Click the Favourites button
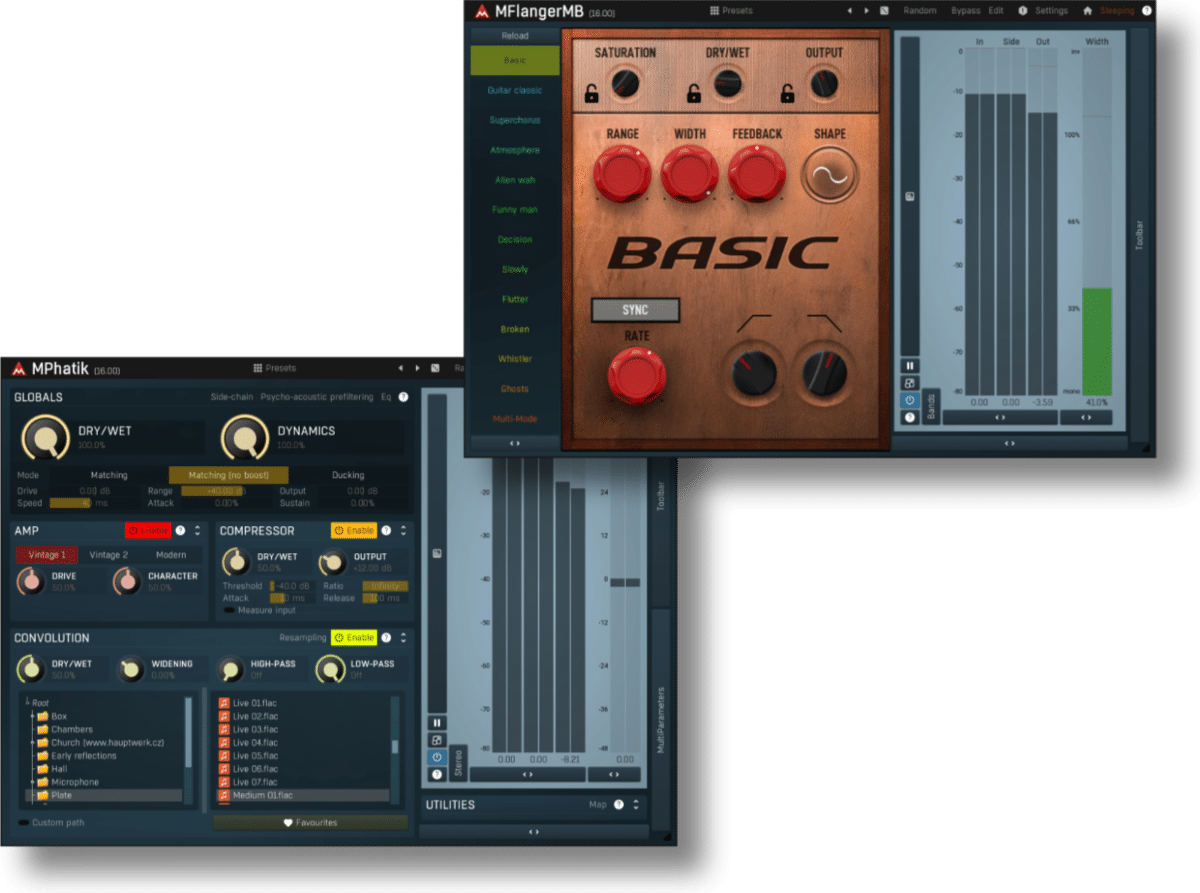Screen dimensions: 1200x893 tap(310, 823)
